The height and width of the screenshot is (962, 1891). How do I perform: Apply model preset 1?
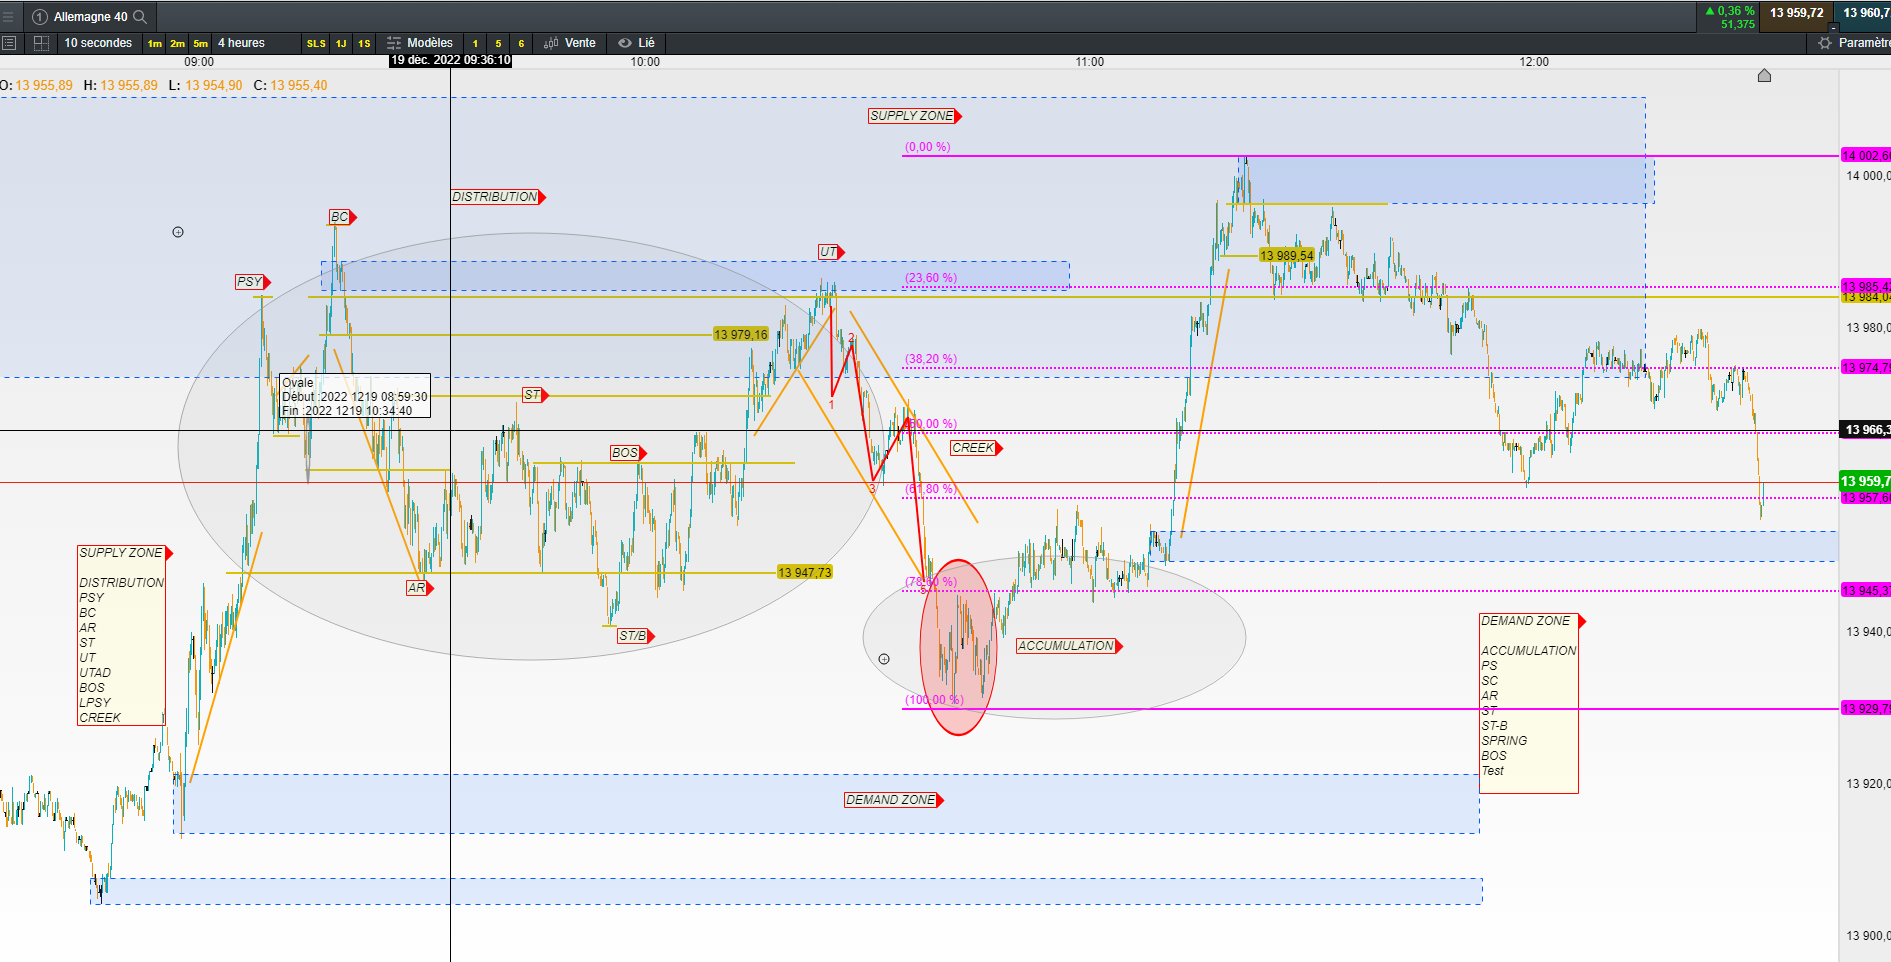coord(475,43)
